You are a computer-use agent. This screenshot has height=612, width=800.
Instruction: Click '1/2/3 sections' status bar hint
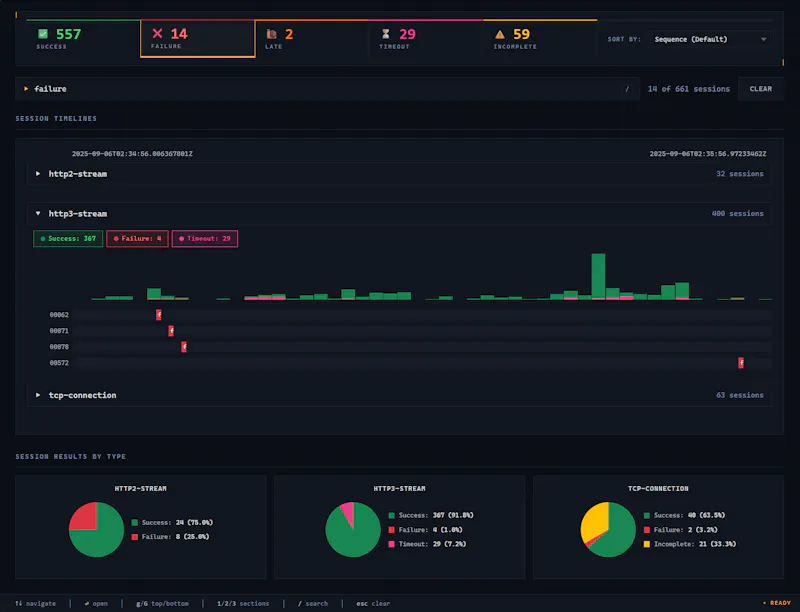pyautogui.click(x=243, y=604)
